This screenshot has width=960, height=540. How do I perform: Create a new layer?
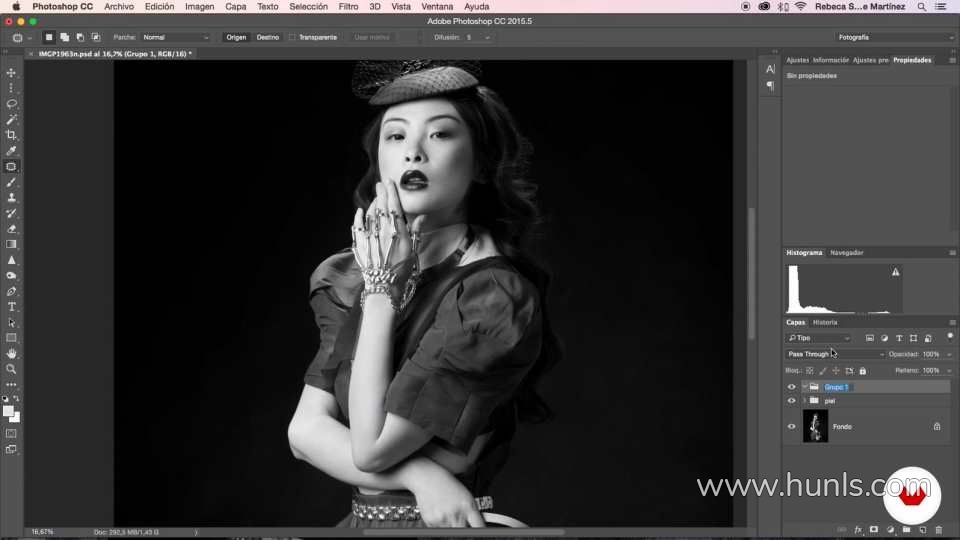923,530
